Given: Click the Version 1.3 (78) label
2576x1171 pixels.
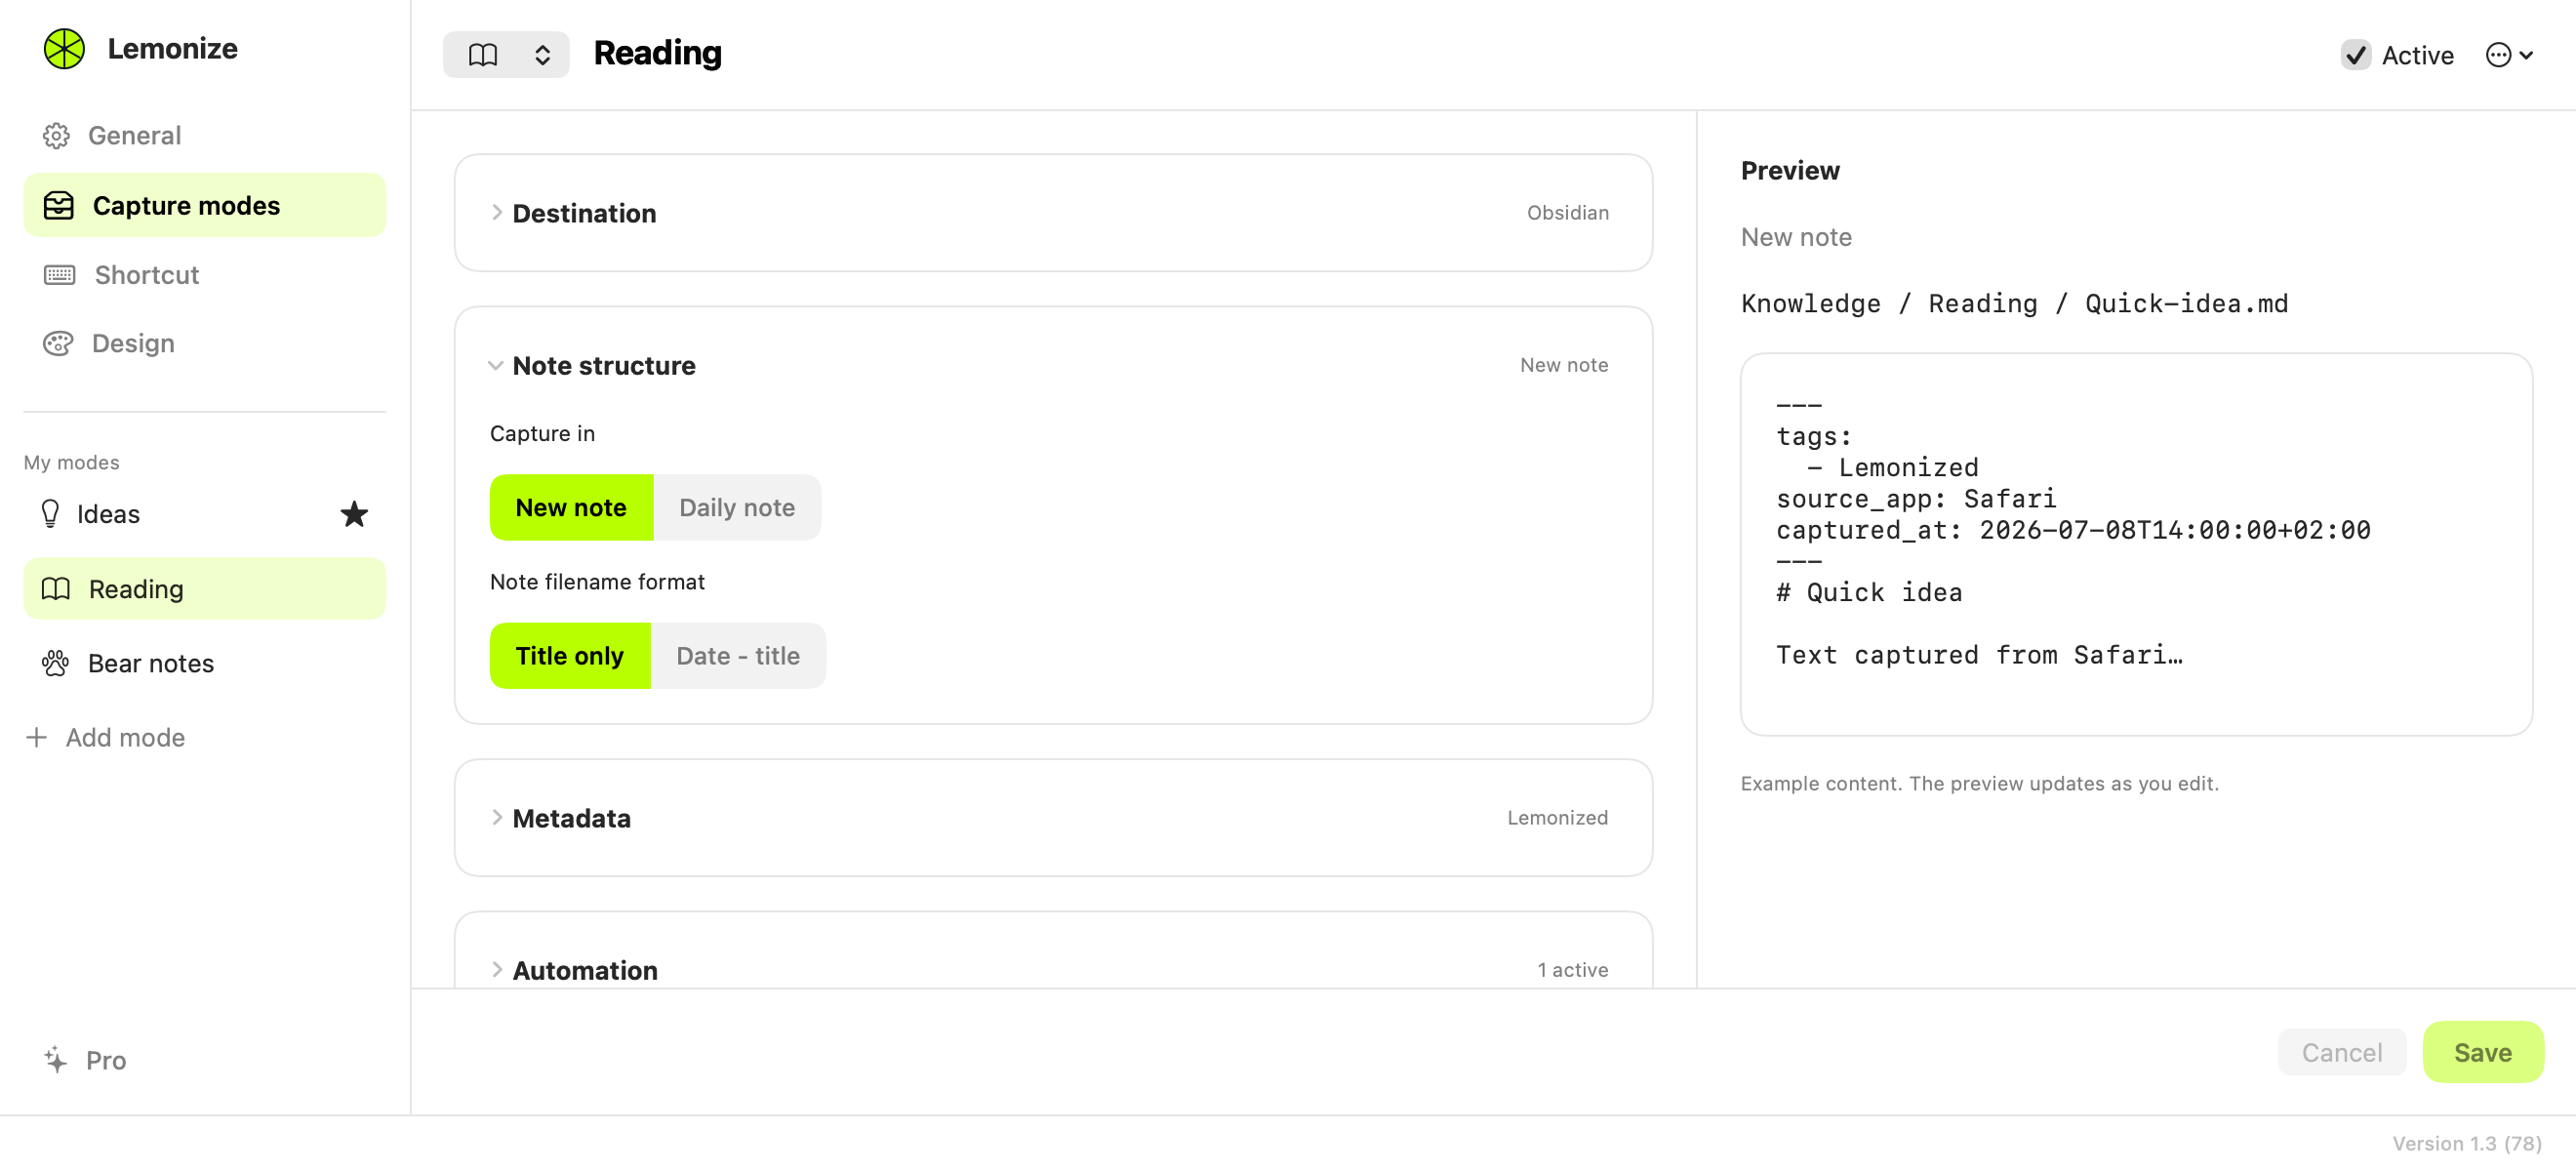Looking at the screenshot, I should (2466, 1142).
